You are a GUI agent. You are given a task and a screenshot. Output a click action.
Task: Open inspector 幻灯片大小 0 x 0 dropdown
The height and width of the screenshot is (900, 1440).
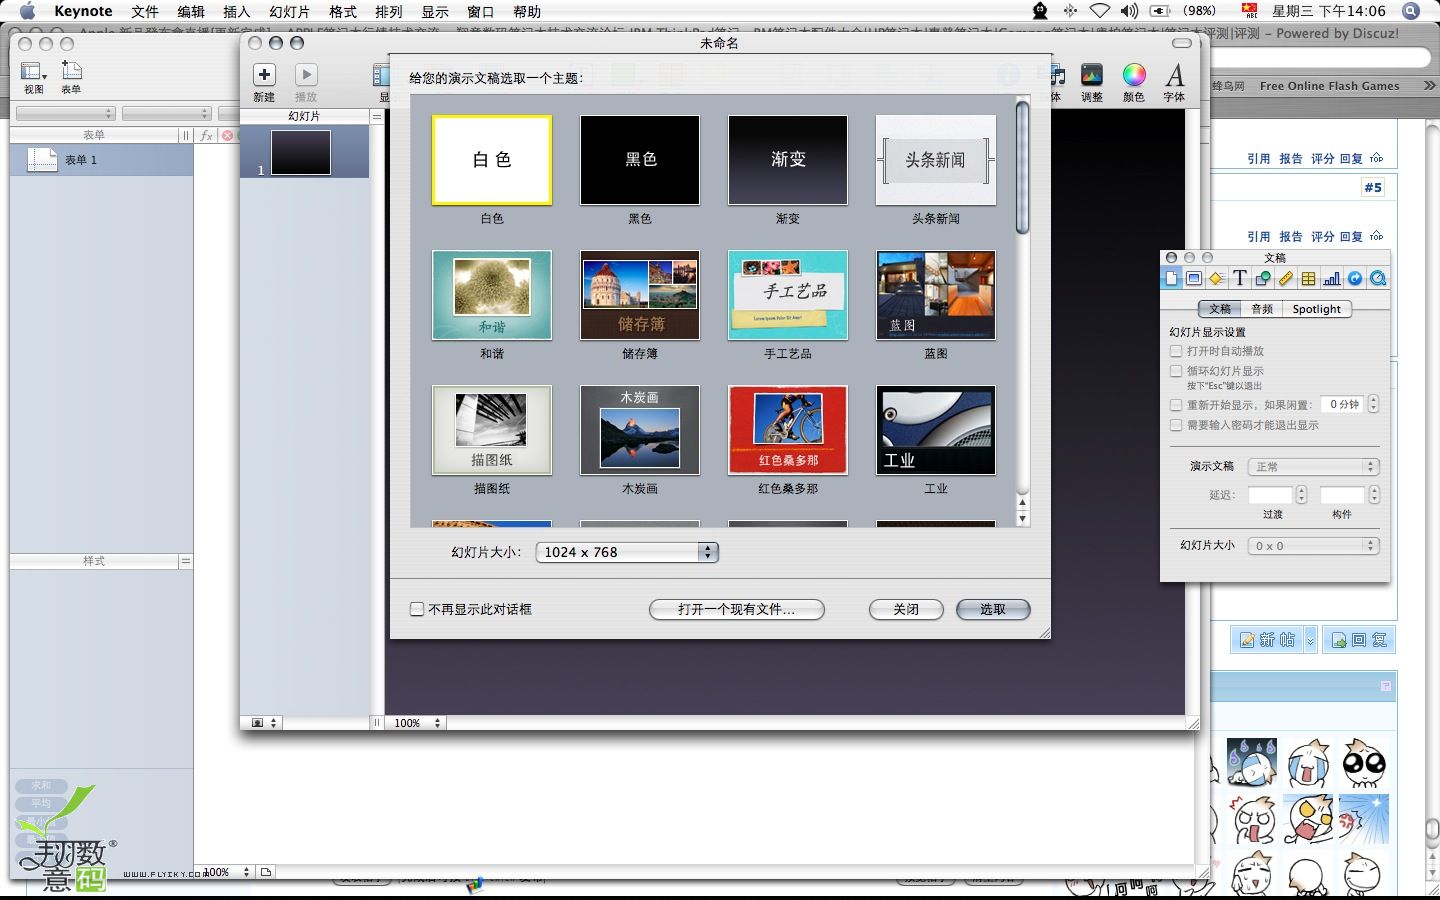(x=1314, y=546)
